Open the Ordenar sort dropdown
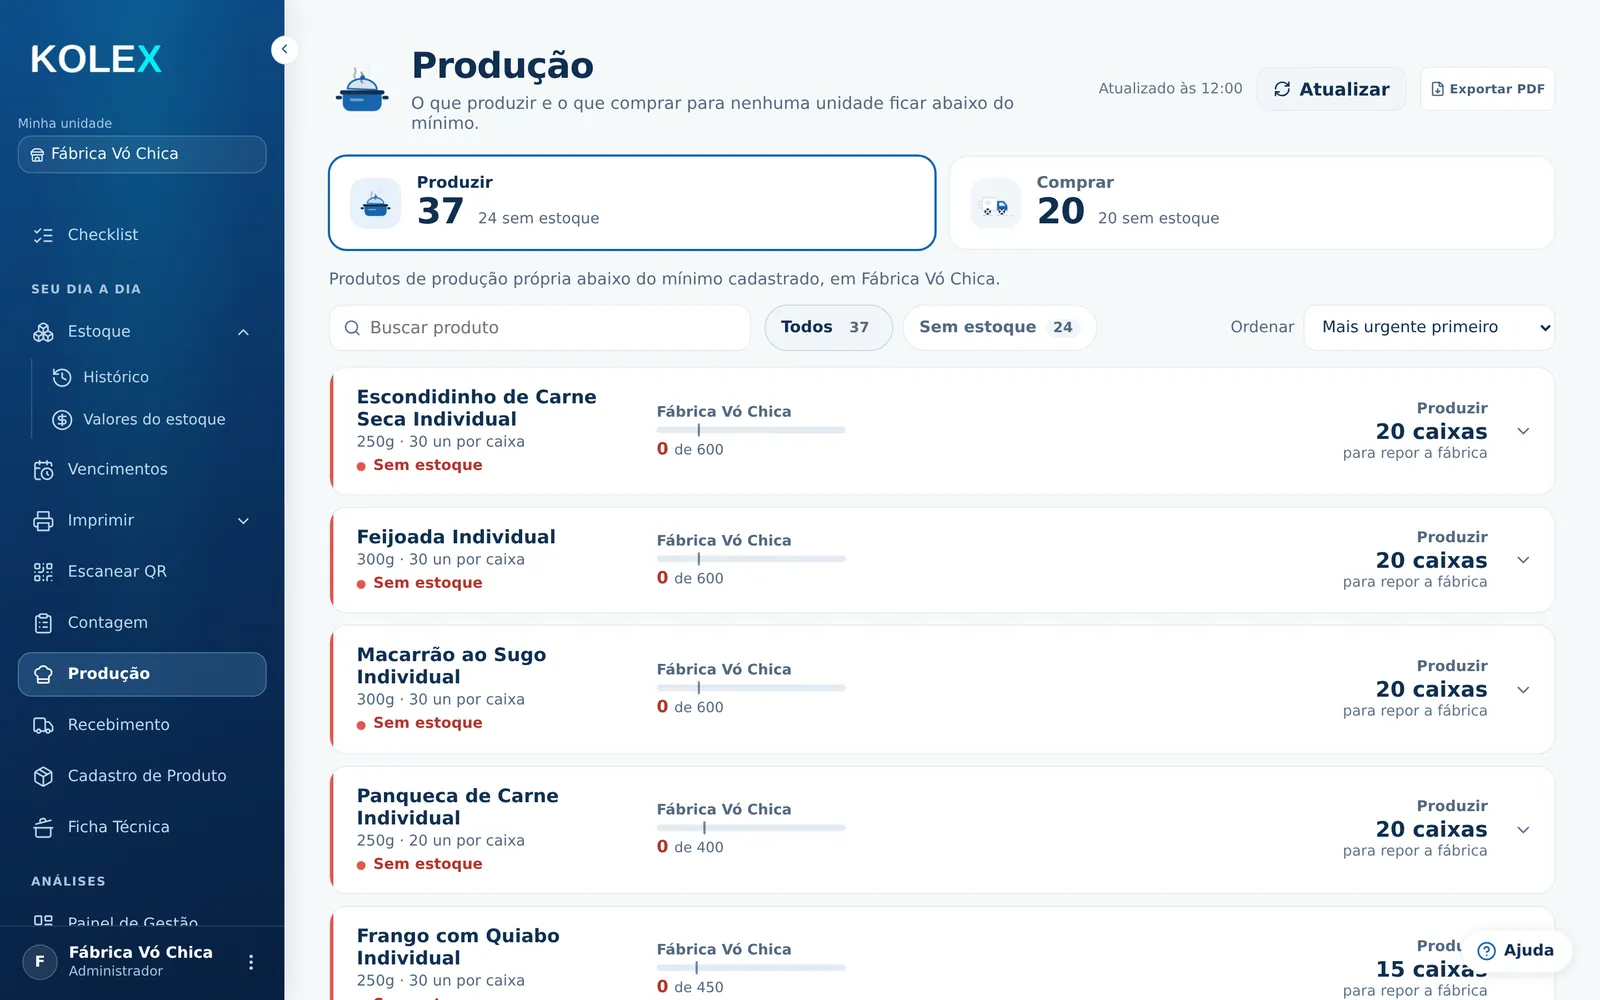Screen dimensions: 1600x1000 click(x=1429, y=328)
